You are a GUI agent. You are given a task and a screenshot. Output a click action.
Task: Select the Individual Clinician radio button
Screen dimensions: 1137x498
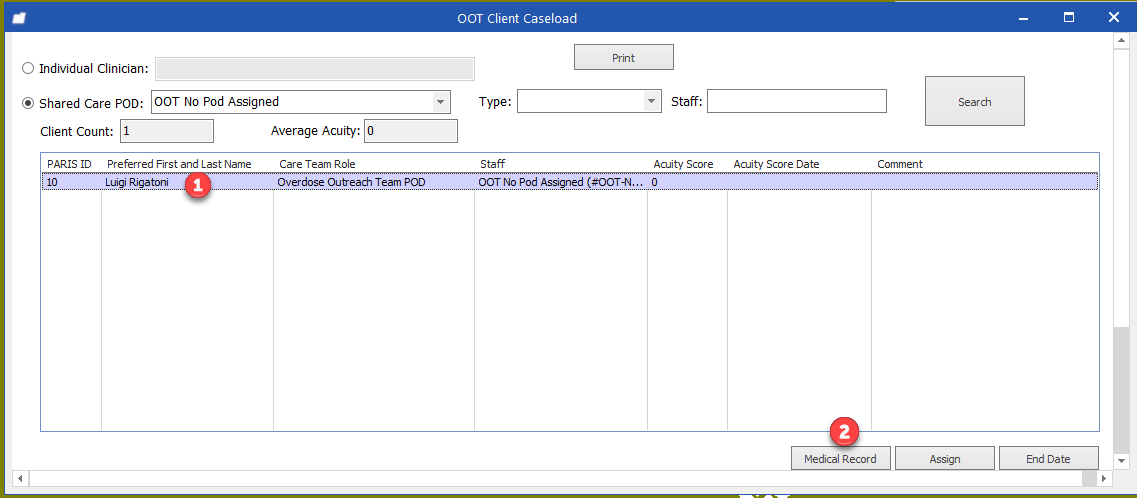tap(28, 69)
